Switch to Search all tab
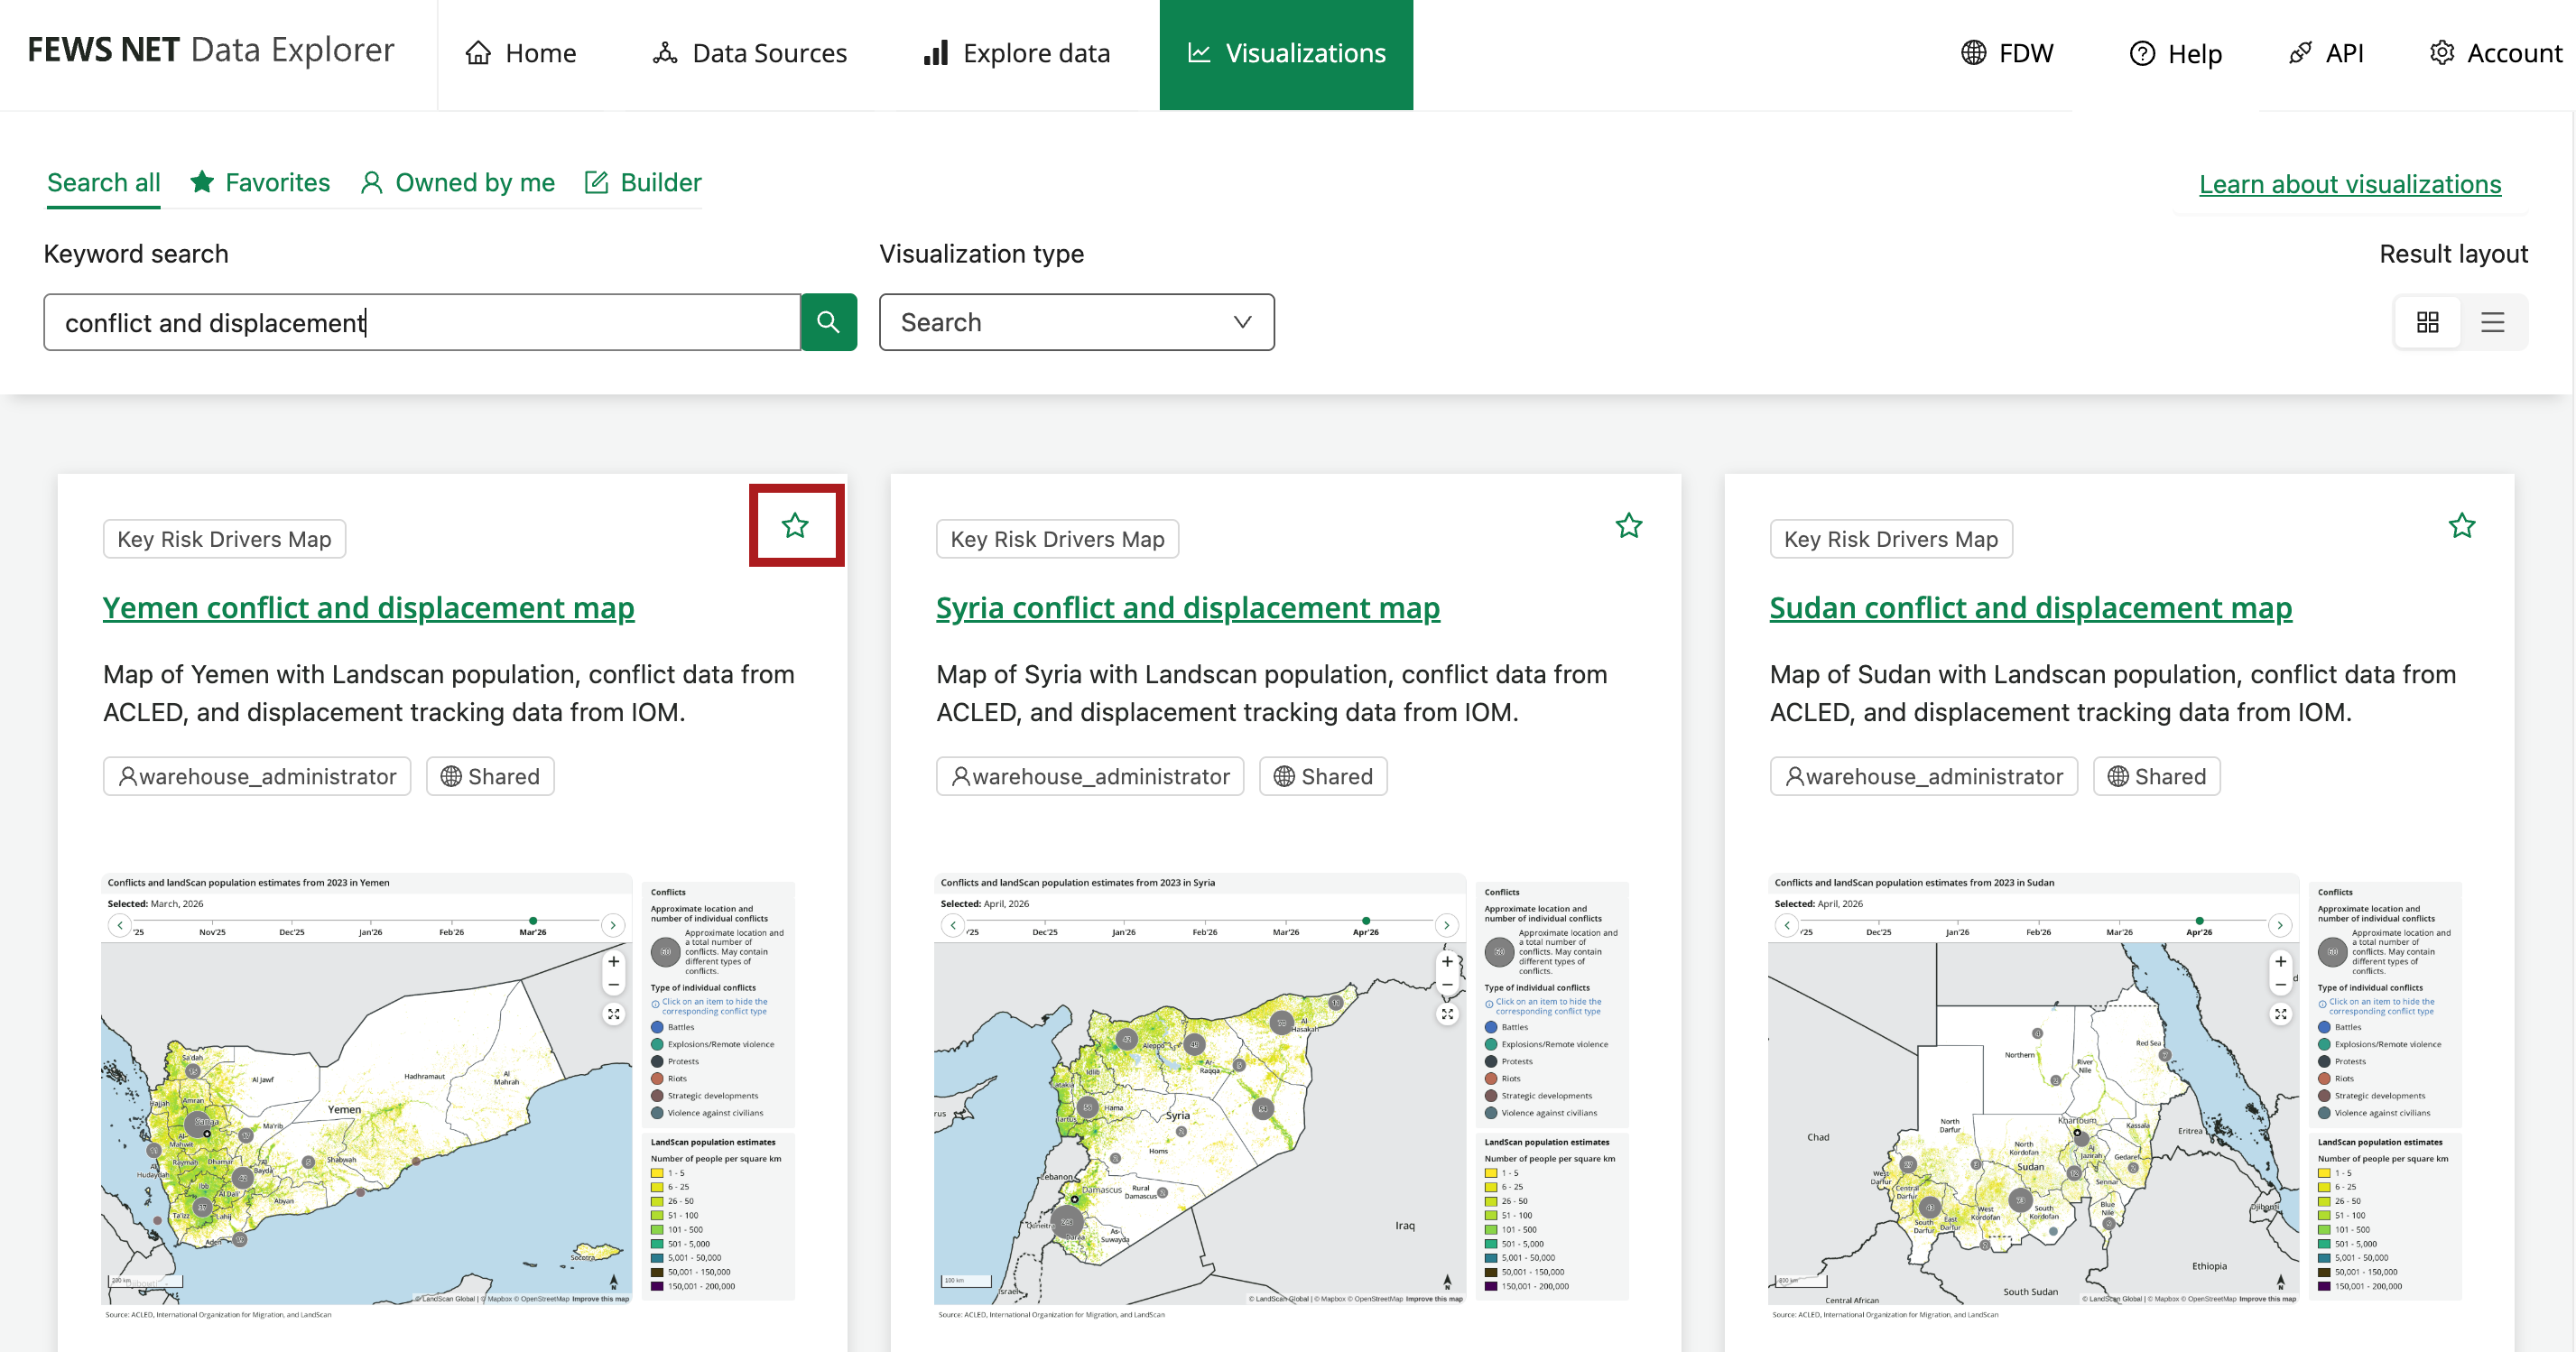The height and width of the screenshot is (1352, 2576). click(x=104, y=183)
